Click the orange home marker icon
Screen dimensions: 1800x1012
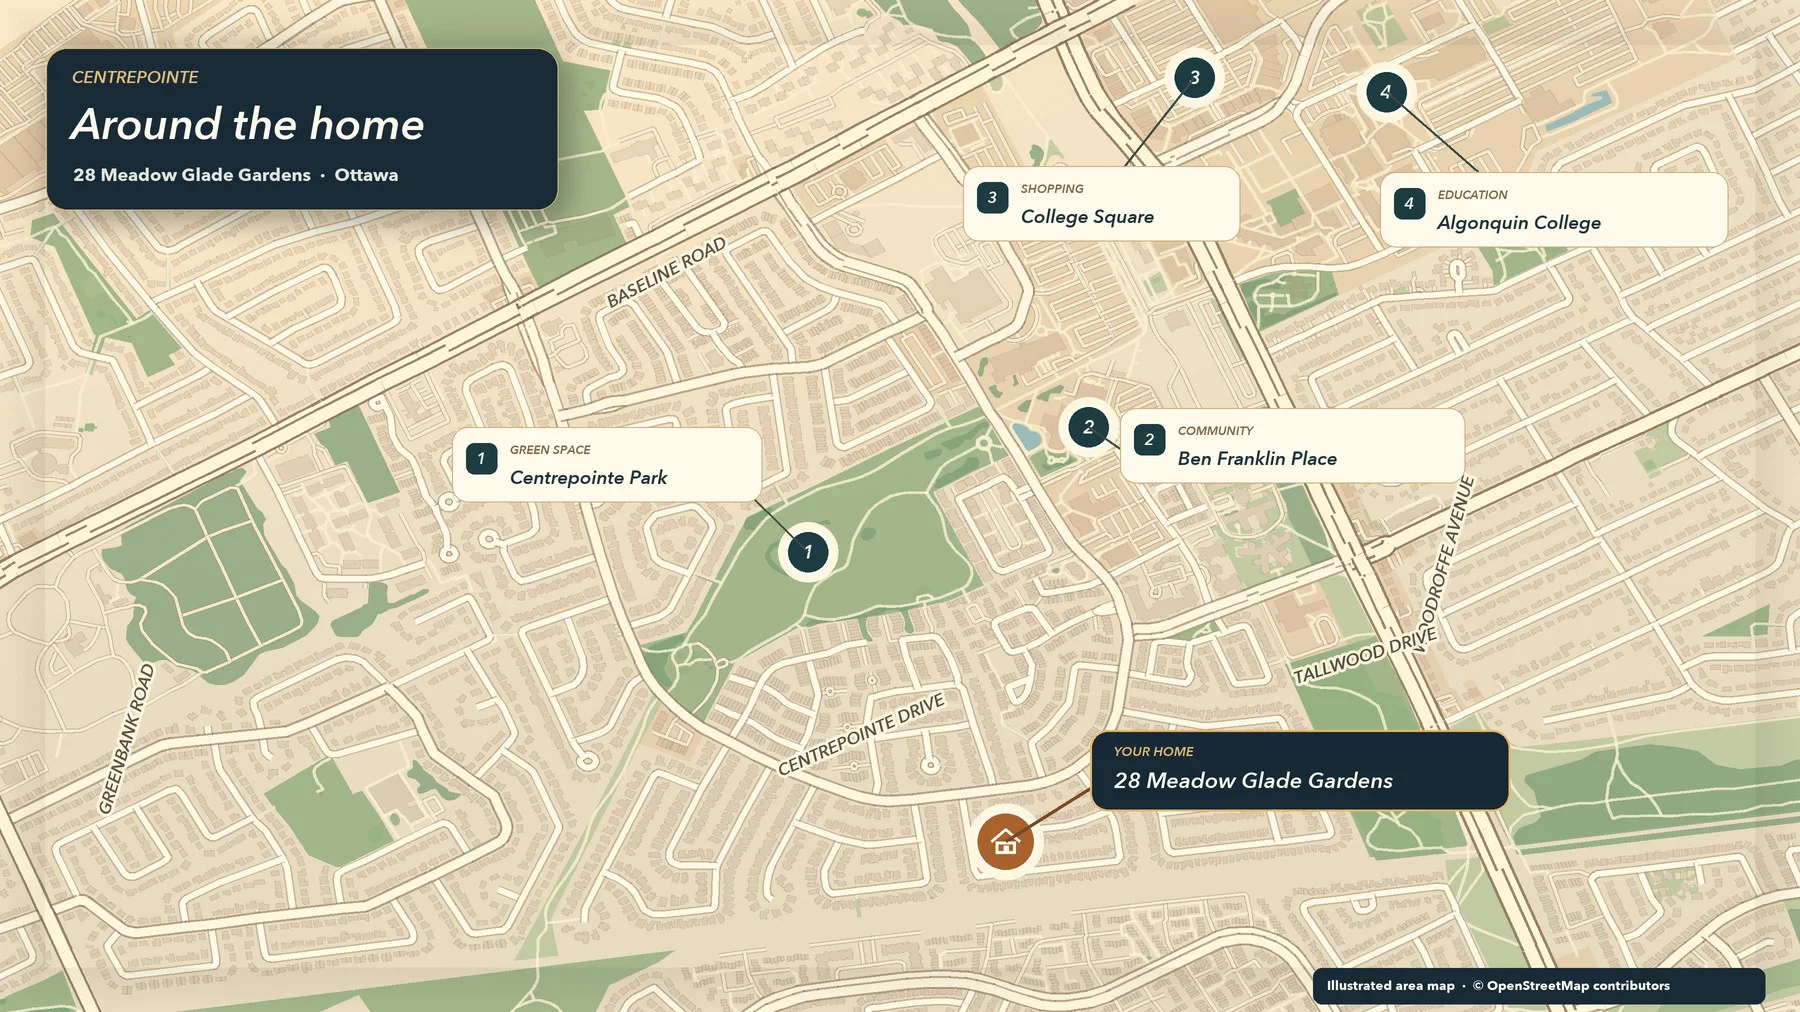click(1005, 842)
